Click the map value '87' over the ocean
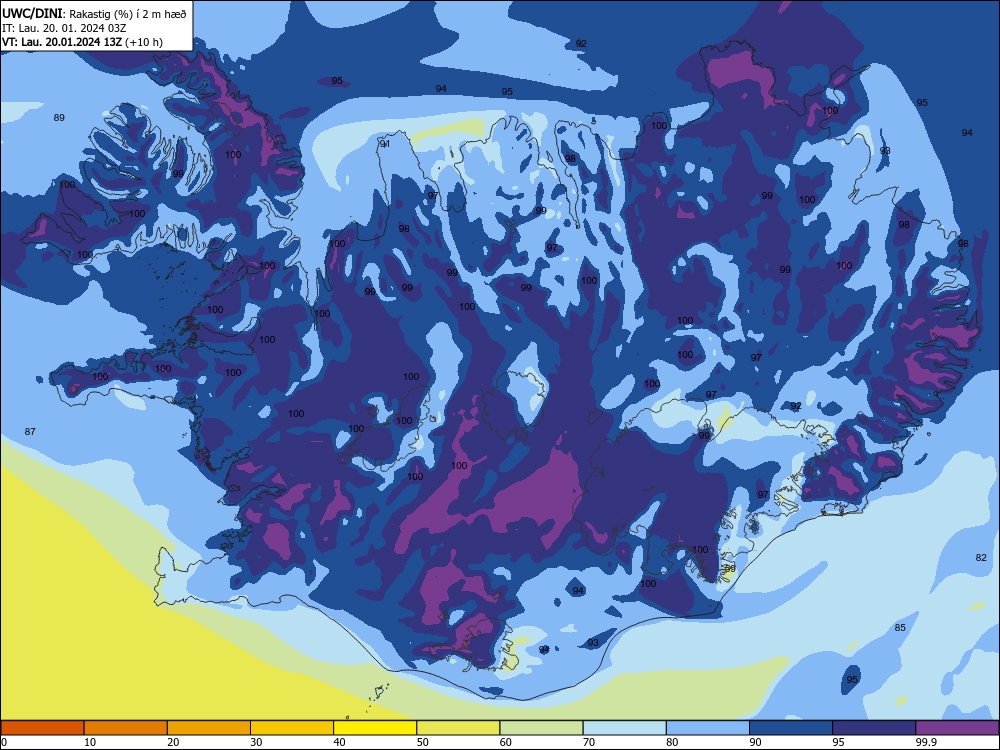Screen dimensions: 1000x750 30,432
